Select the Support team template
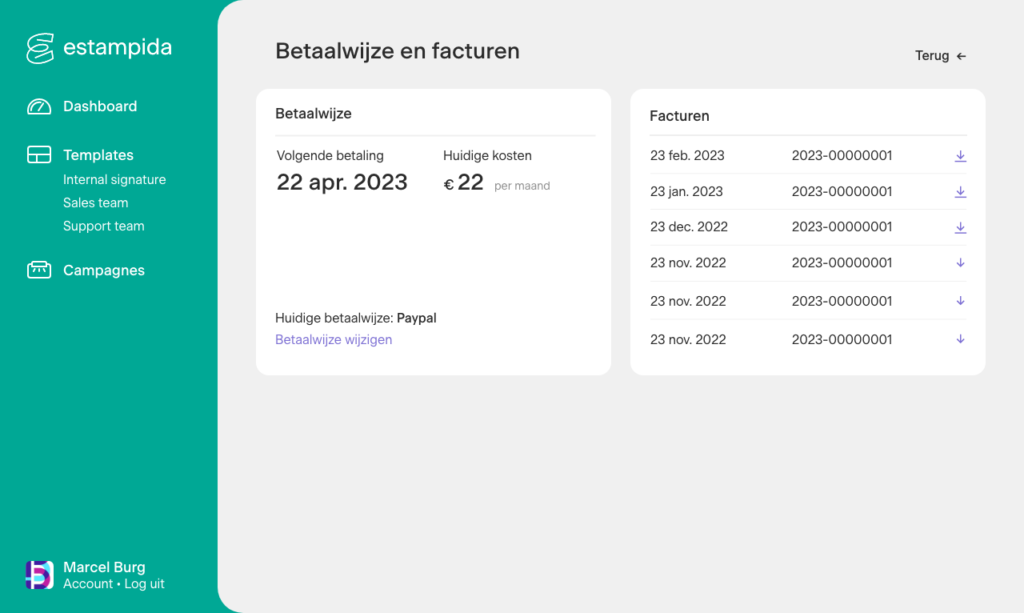Screen dimensions: 1024x613 pos(104,226)
